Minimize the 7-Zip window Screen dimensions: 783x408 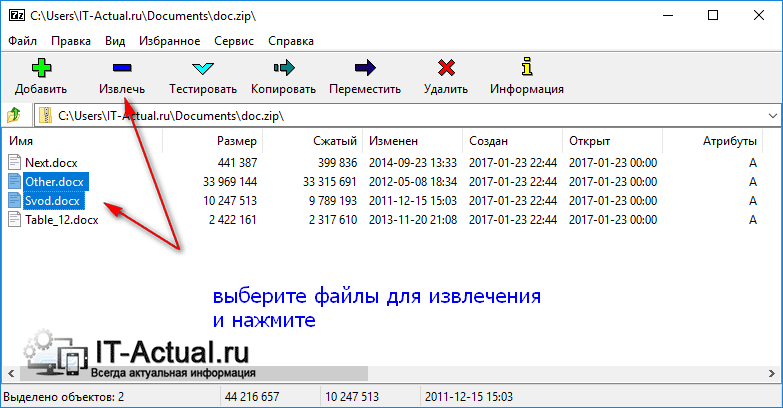(668, 15)
